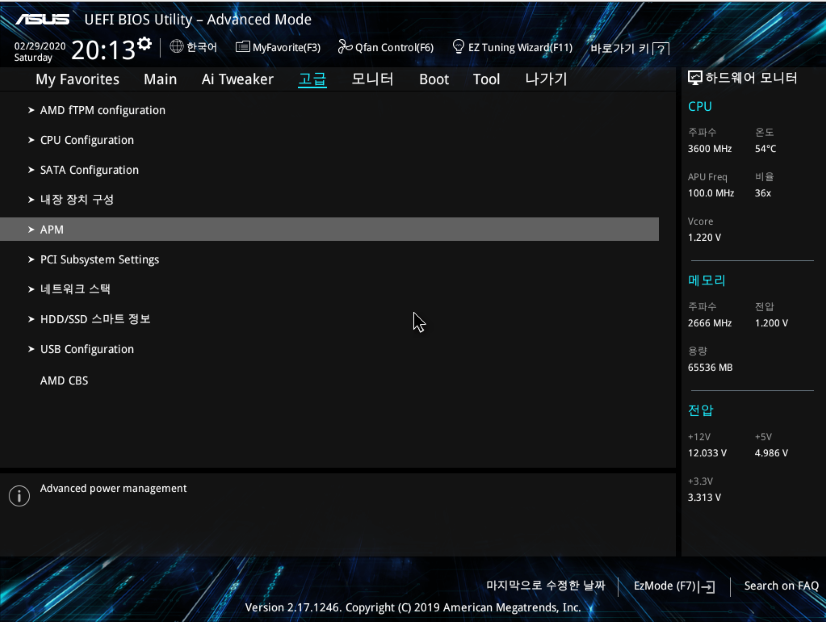Switch to the My Favorites tab
826x623 pixels.
click(77, 80)
